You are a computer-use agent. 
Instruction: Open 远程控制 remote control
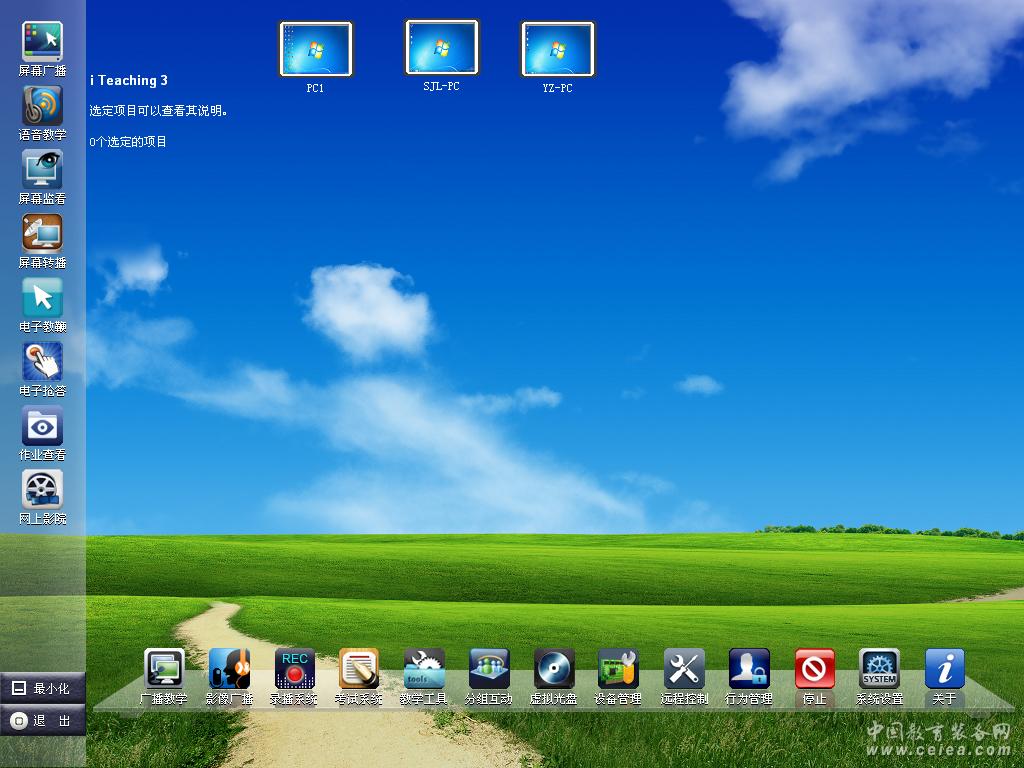tap(684, 669)
